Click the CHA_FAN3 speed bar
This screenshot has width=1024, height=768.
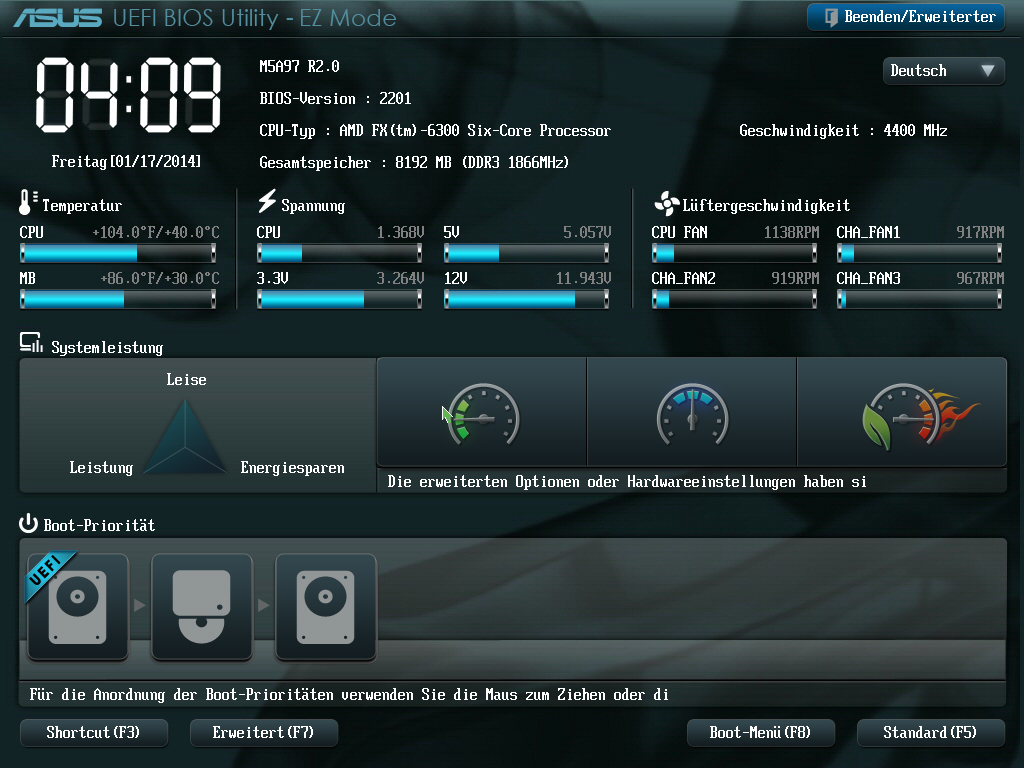(x=920, y=299)
